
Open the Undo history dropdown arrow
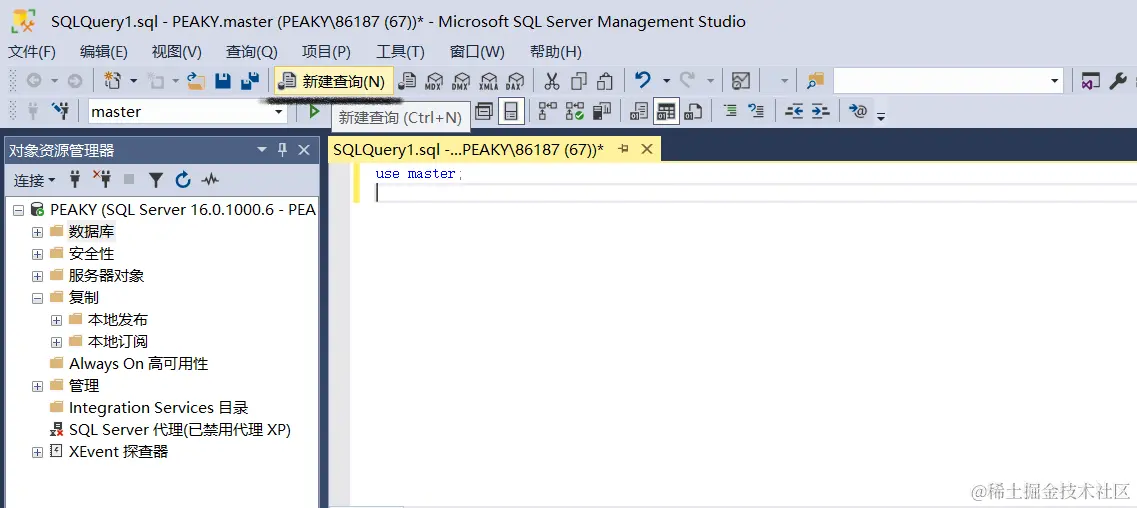tap(666, 81)
